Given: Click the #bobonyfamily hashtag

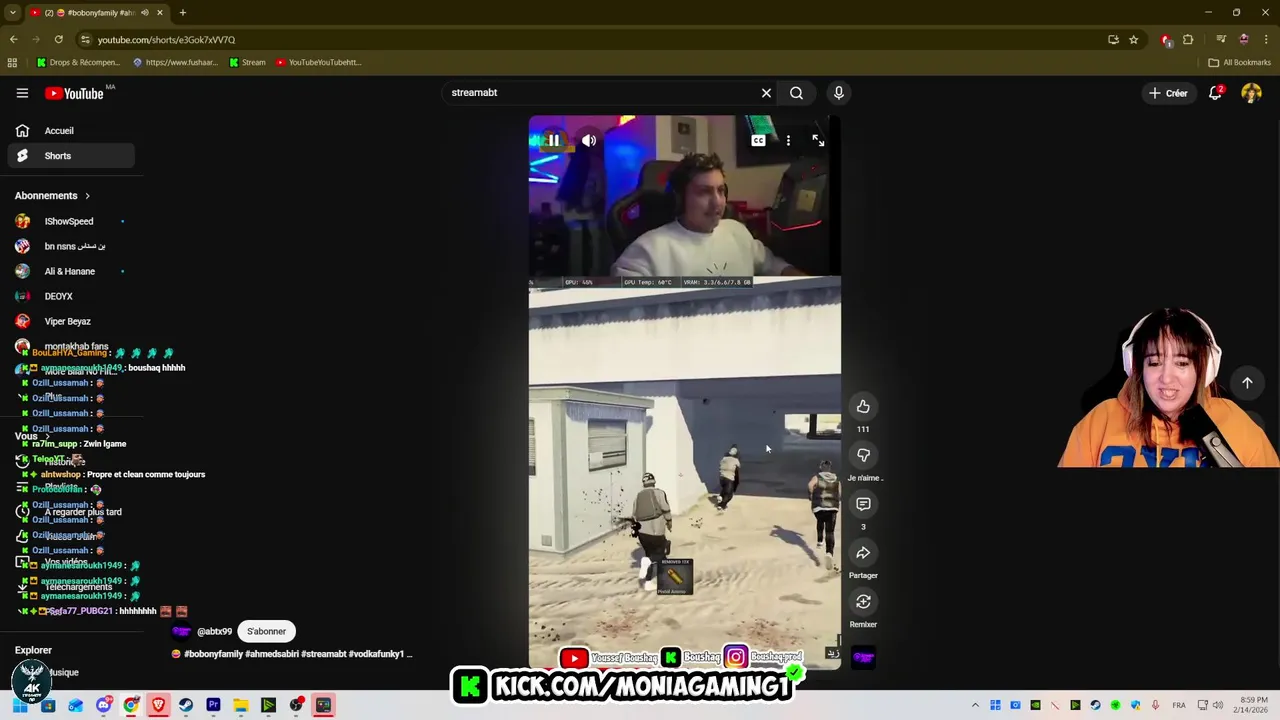Looking at the screenshot, I should pos(213,654).
